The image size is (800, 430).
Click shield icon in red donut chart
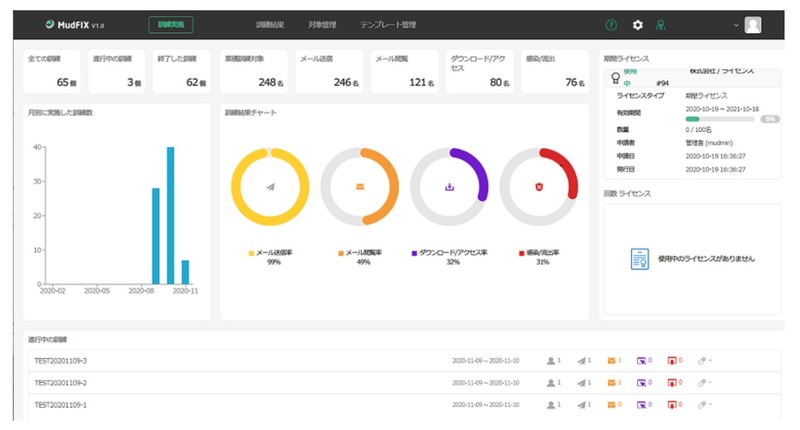(540, 186)
